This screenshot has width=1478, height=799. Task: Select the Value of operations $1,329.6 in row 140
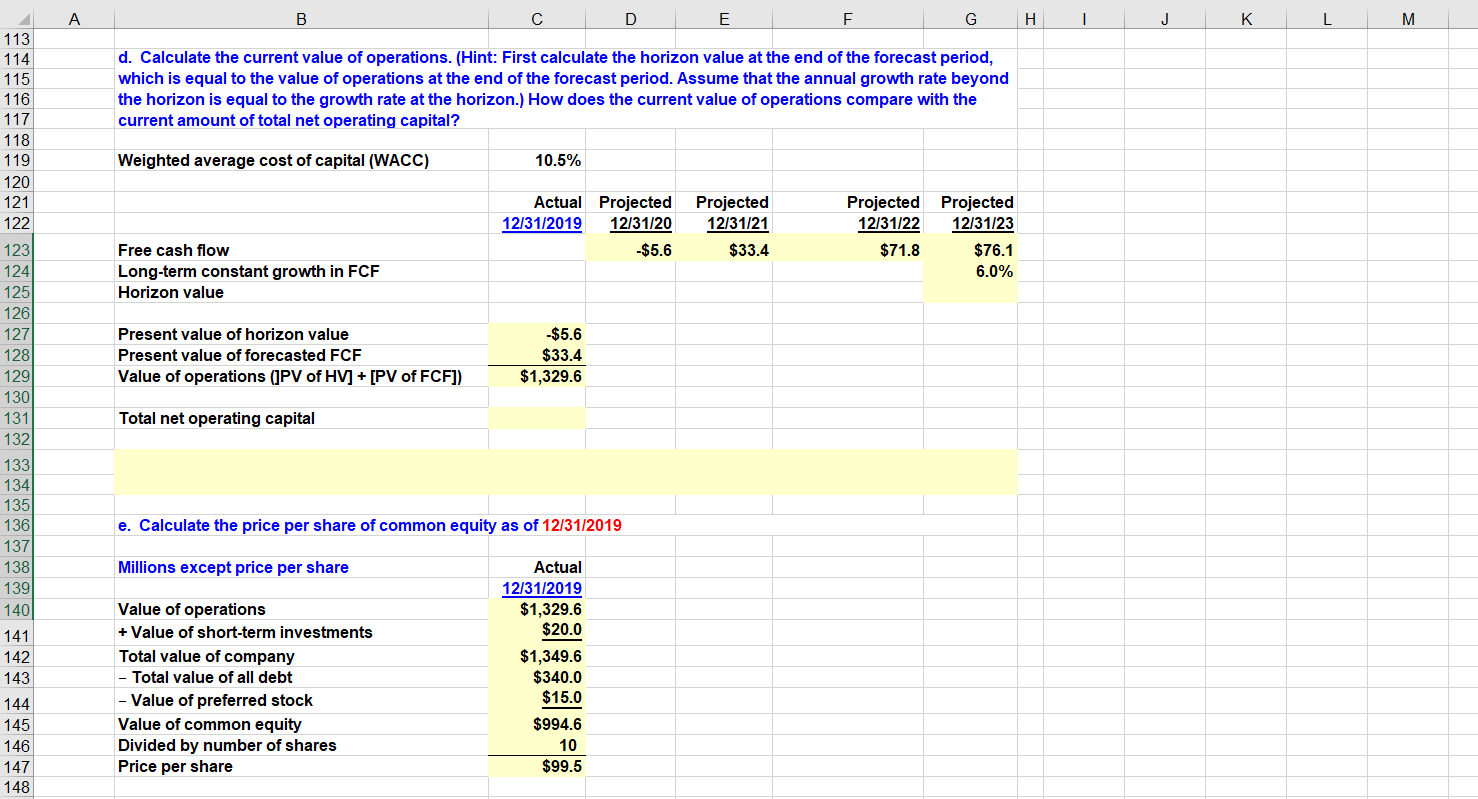point(537,609)
